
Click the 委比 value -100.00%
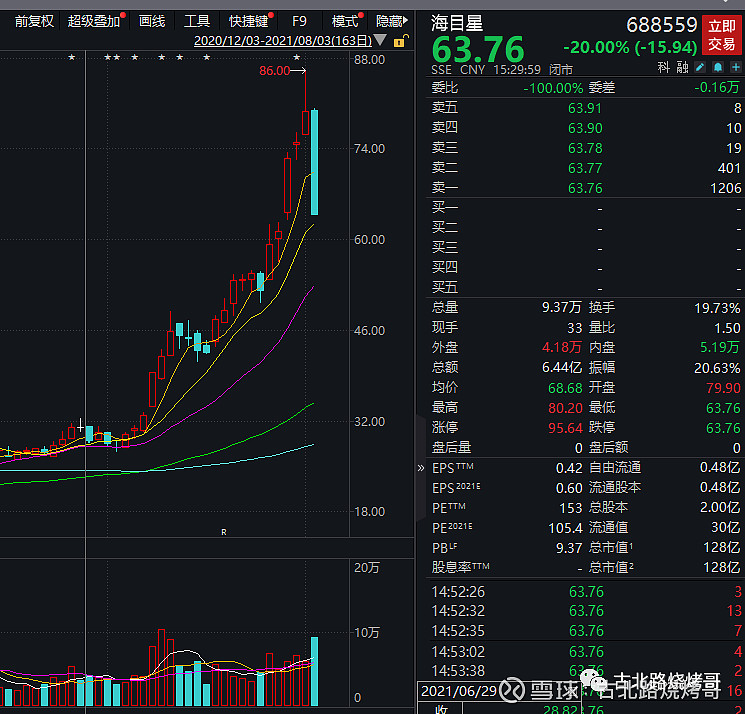[x=553, y=88]
